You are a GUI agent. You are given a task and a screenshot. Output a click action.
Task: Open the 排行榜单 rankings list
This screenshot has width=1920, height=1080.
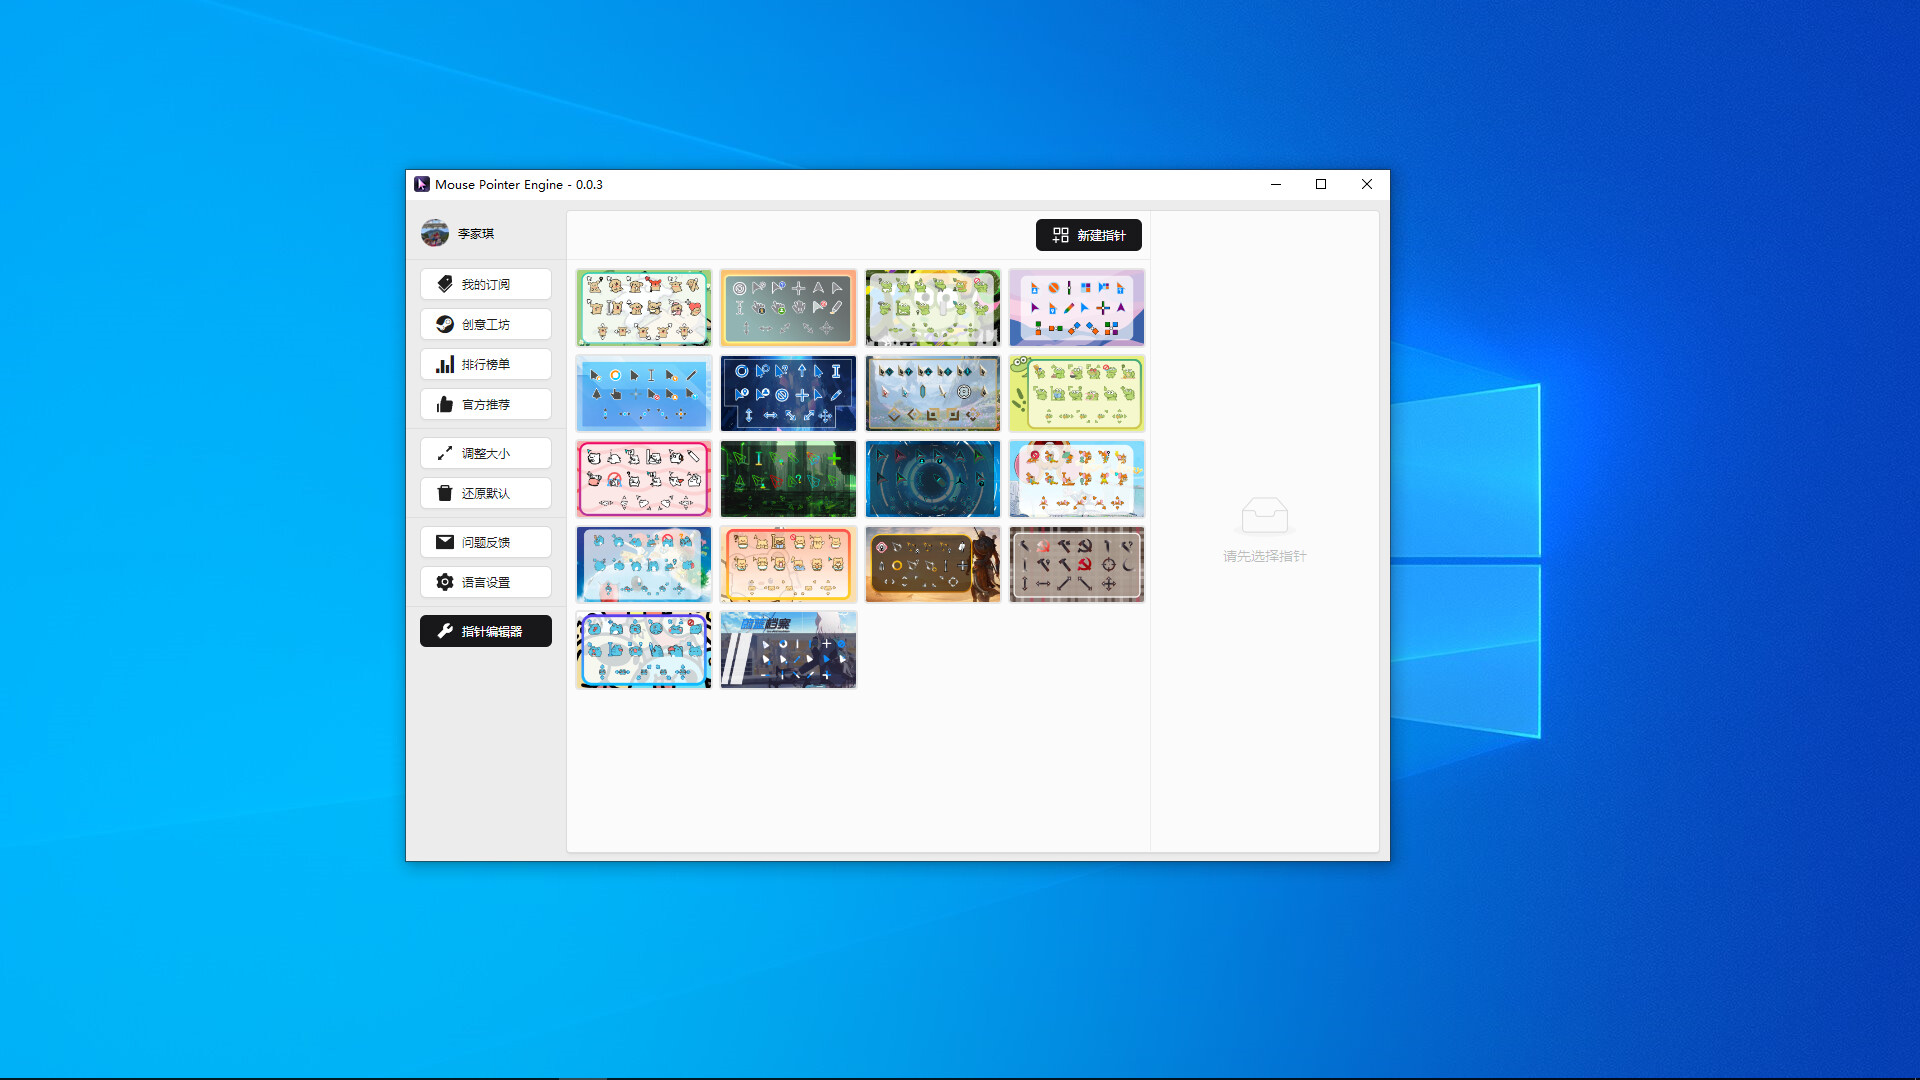pyautogui.click(x=485, y=364)
